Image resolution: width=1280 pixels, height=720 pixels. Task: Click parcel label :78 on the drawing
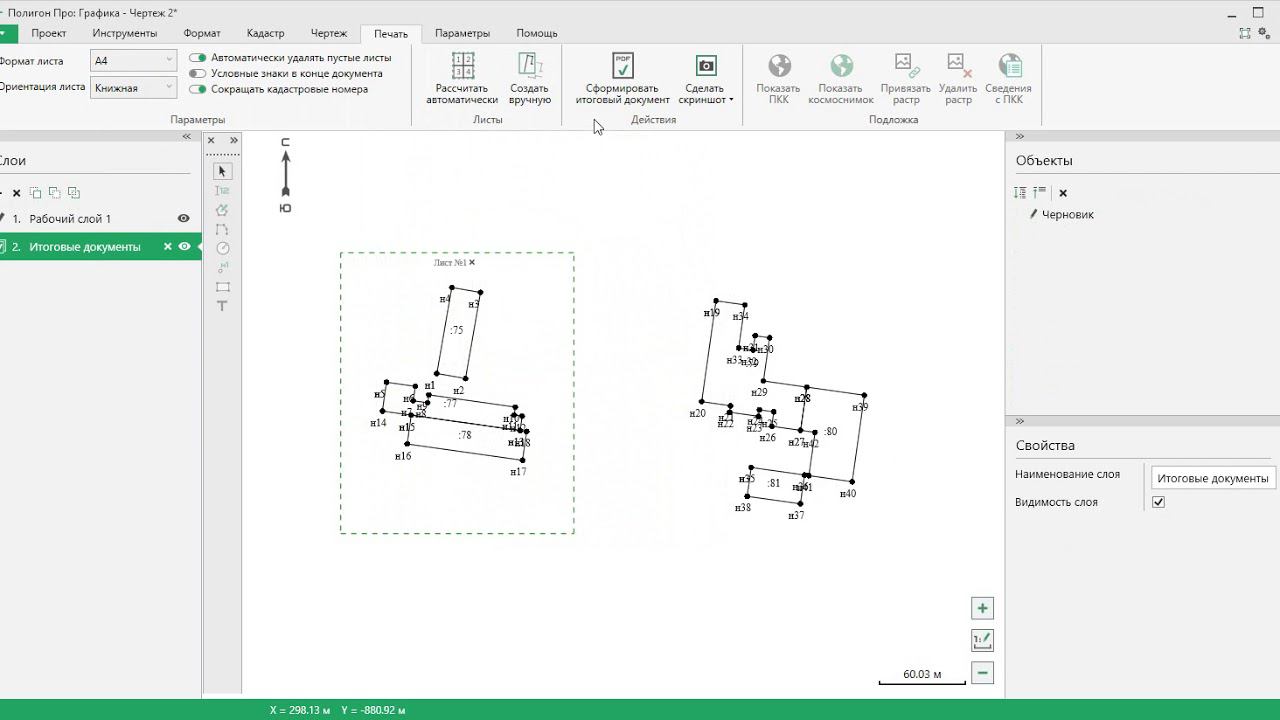(x=464, y=435)
